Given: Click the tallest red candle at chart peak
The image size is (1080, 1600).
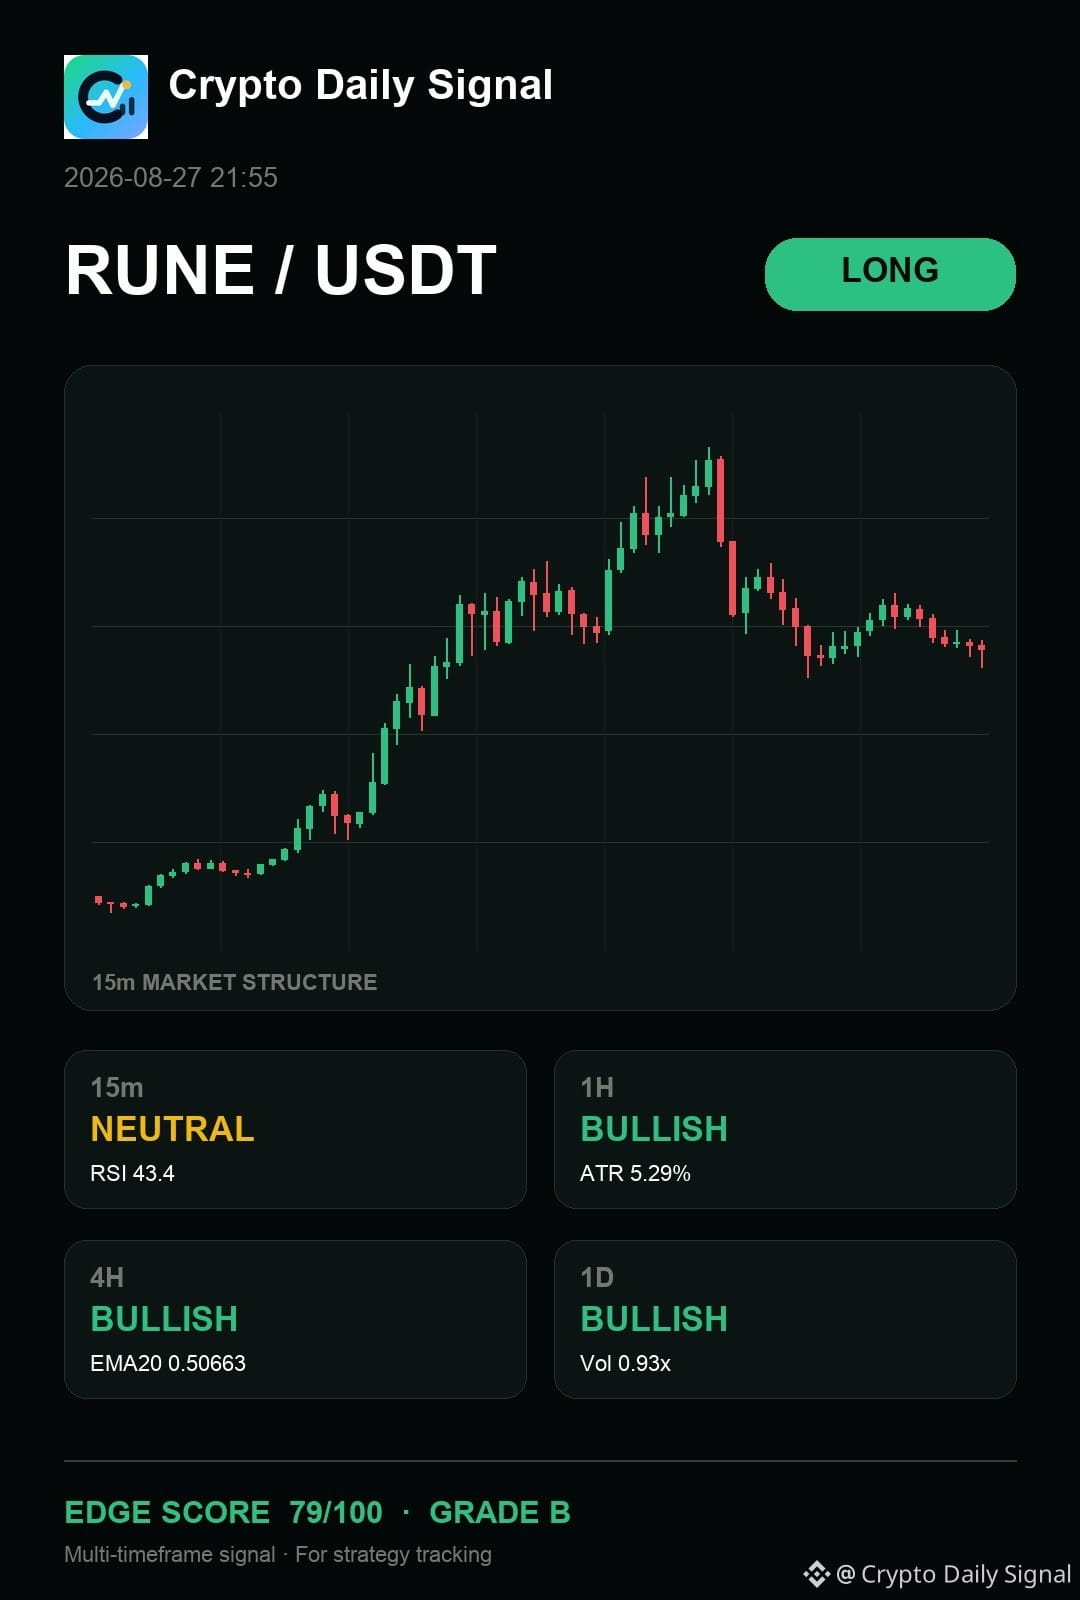Looking at the screenshot, I should [x=720, y=501].
